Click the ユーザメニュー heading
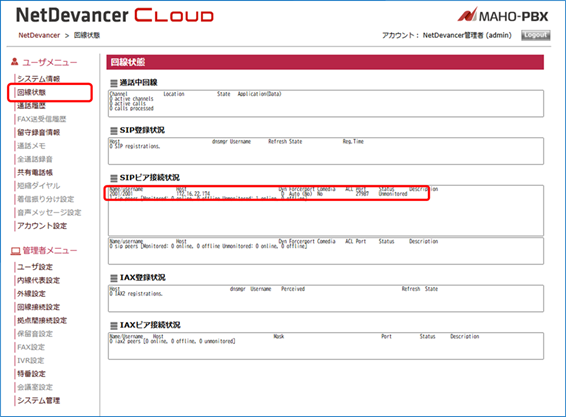 [49, 62]
